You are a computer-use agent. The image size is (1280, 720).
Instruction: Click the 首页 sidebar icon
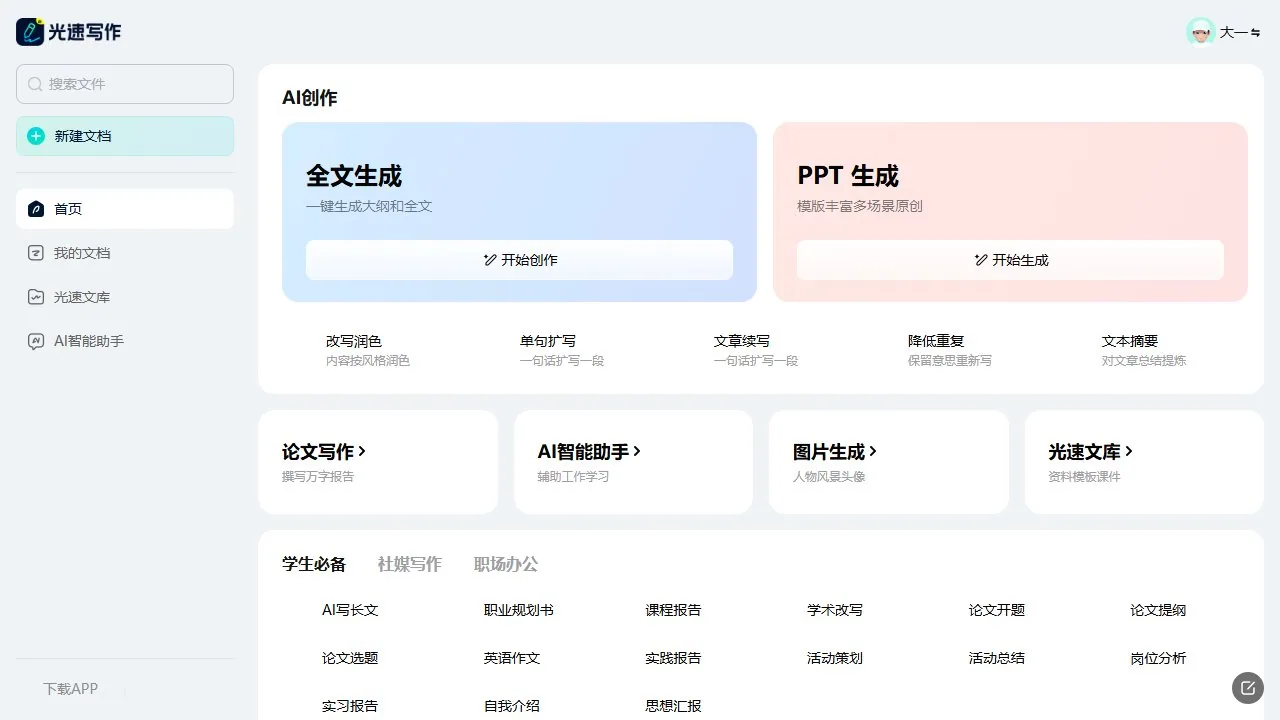pyautogui.click(x=36, y=209)
